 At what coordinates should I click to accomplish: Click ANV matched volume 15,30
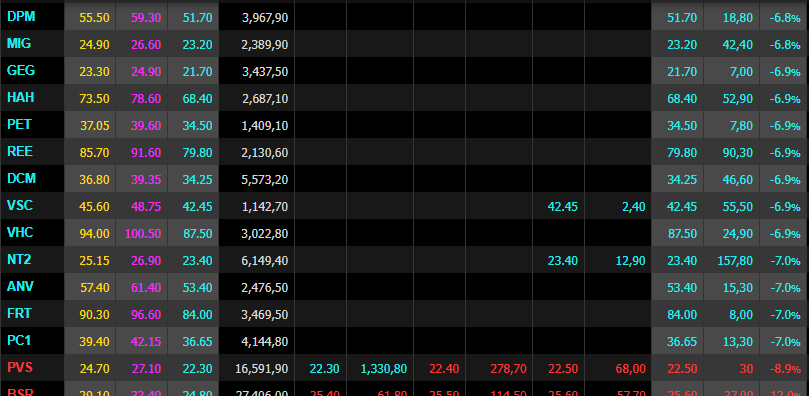click(738, 288)
